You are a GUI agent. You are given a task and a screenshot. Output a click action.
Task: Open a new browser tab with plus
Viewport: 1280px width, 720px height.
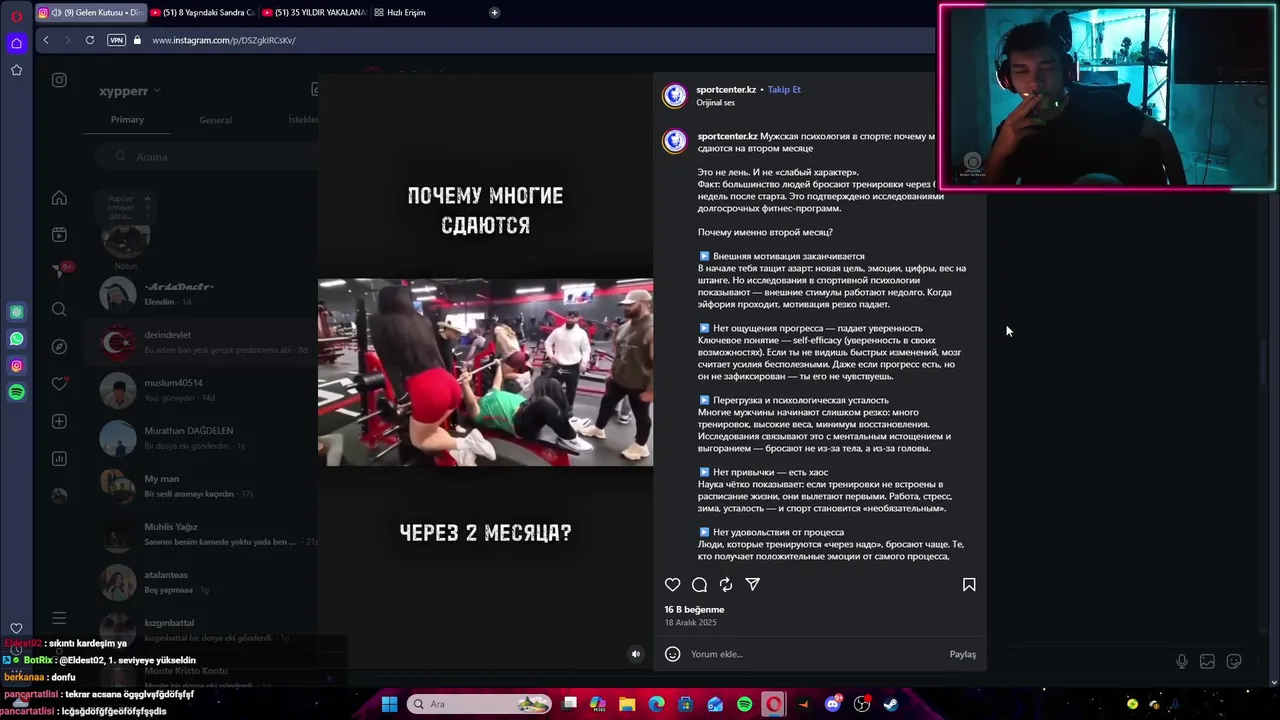494,12
